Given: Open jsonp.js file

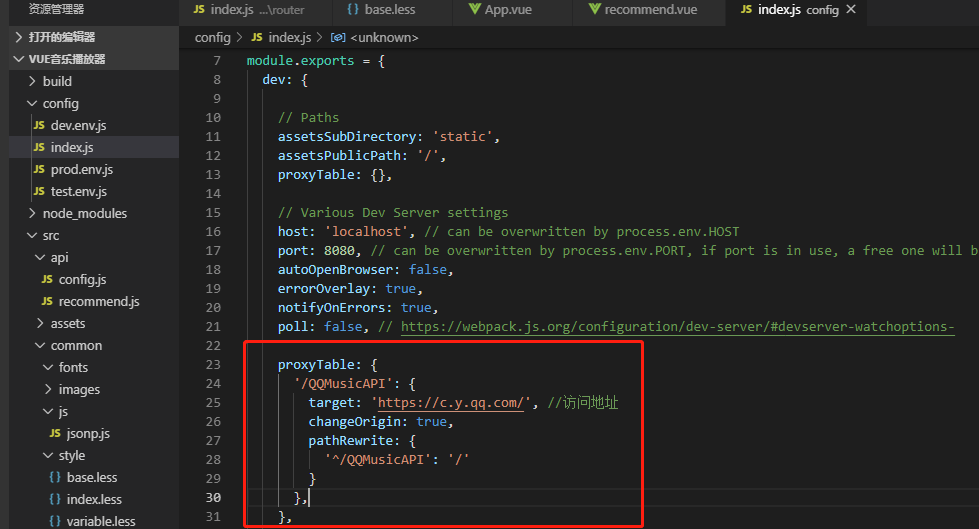Looking at the screenshot, I should tap(88, 433).
